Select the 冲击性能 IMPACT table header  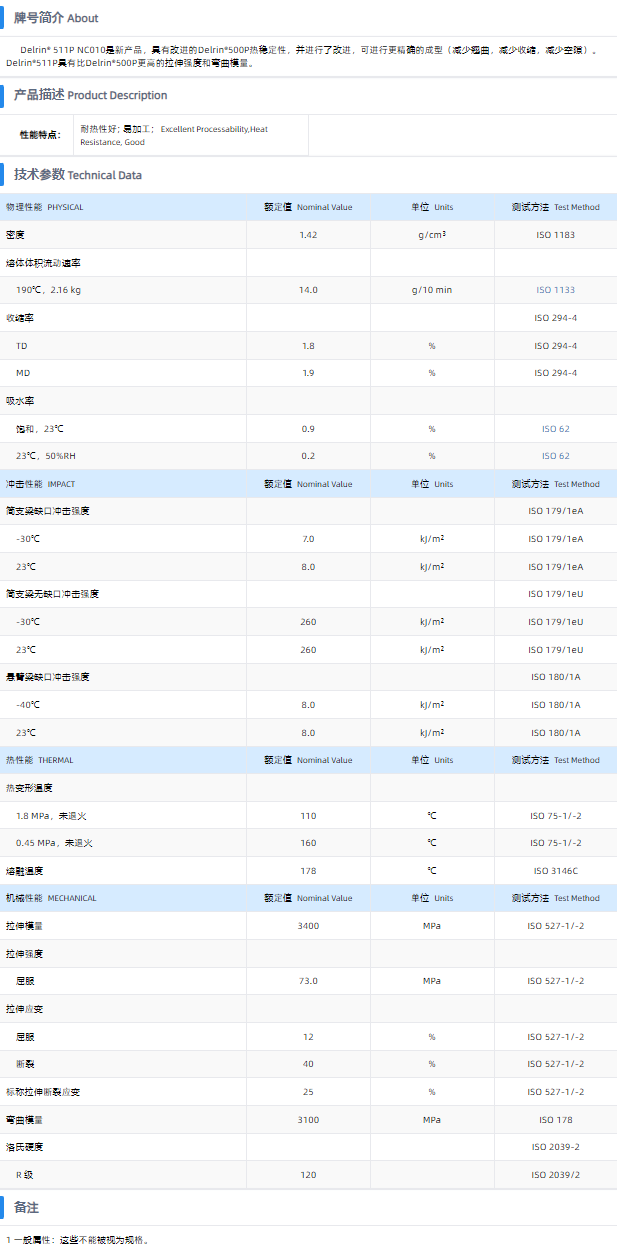41,484
